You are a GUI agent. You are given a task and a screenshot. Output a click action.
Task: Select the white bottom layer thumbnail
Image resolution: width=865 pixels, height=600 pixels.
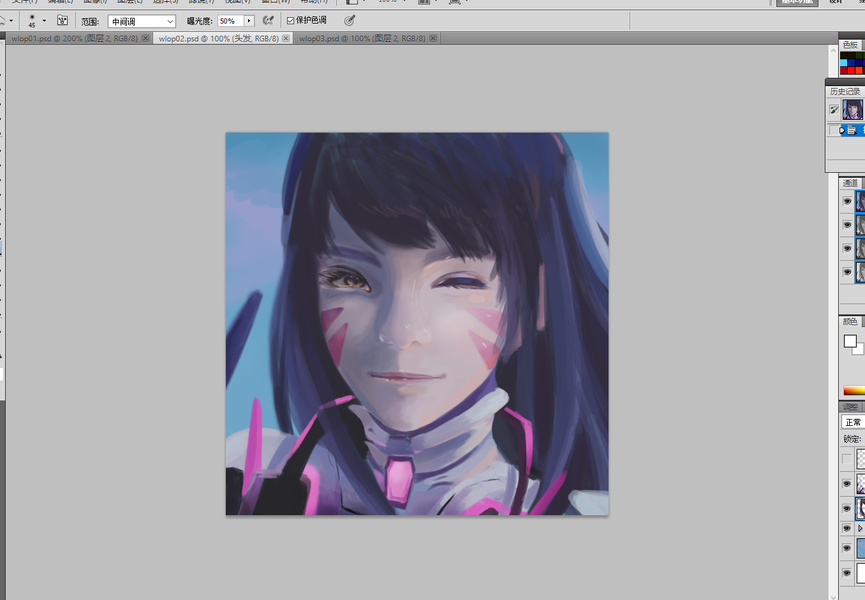(x=861, y=574)
